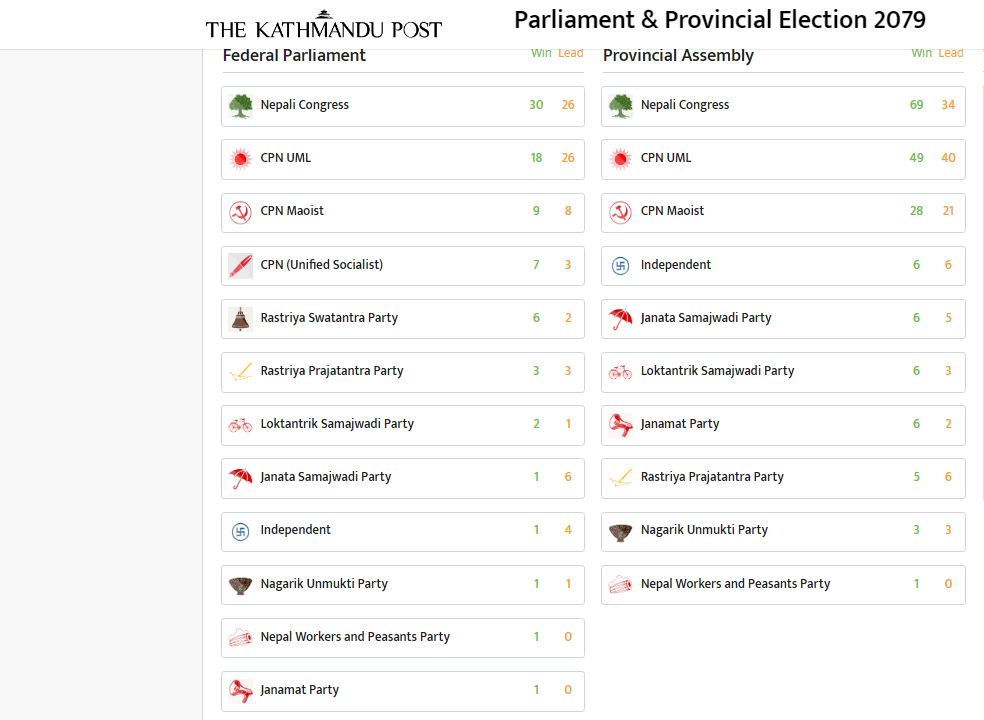Screen dimensions: 984x720
Task: Click the CPN (Unified Socialist) pen icon
Action: click(240, 265)
